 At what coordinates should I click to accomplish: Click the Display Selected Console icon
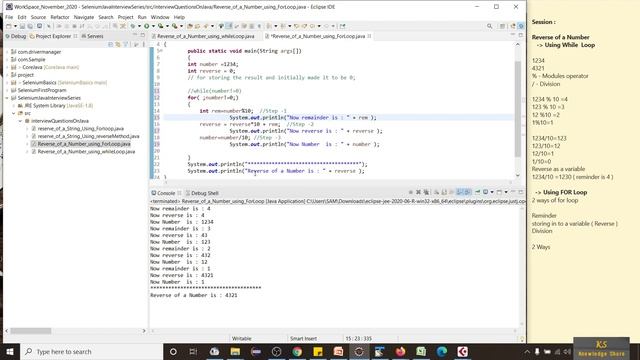[486, 192]
